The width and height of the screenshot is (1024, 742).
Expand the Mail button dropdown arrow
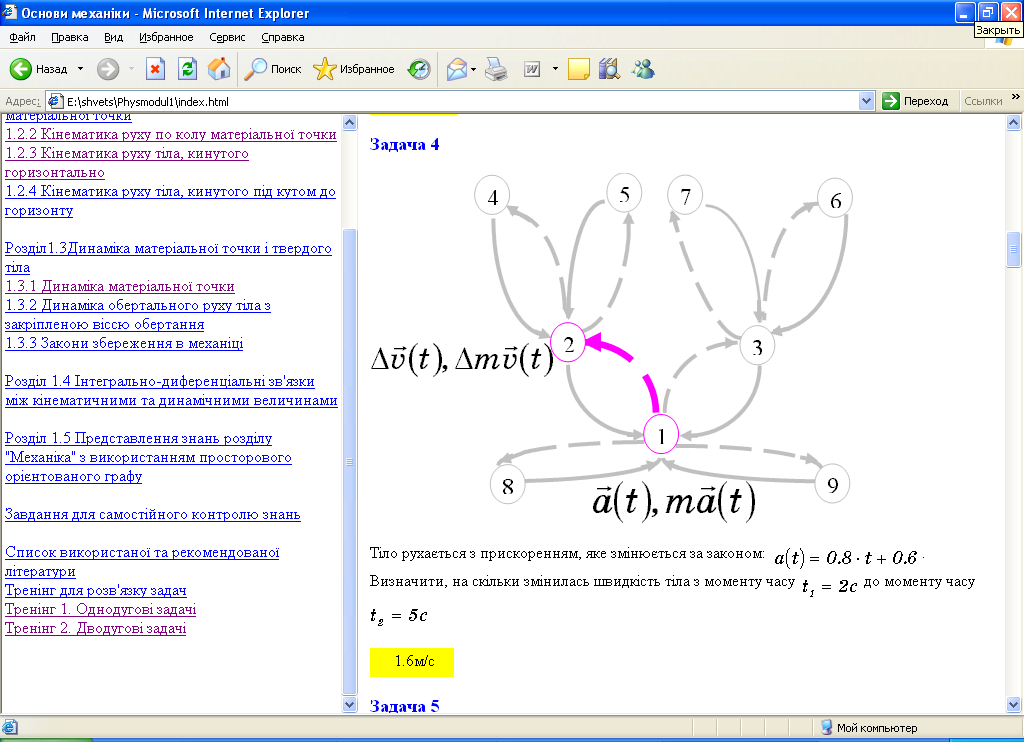473,69
